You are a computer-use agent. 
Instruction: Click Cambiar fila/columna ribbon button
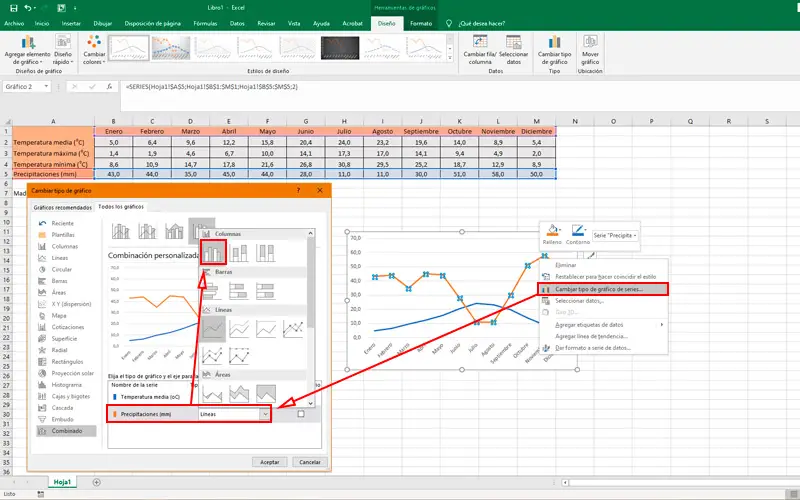[x=480, y=50]
